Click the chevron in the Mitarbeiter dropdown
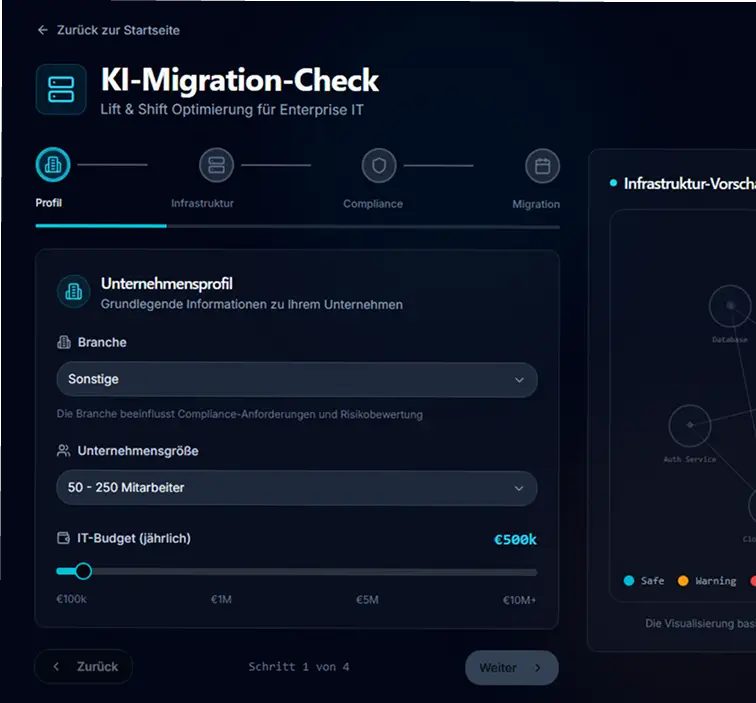This screenshot has height=703, width=756. [519, 488]
